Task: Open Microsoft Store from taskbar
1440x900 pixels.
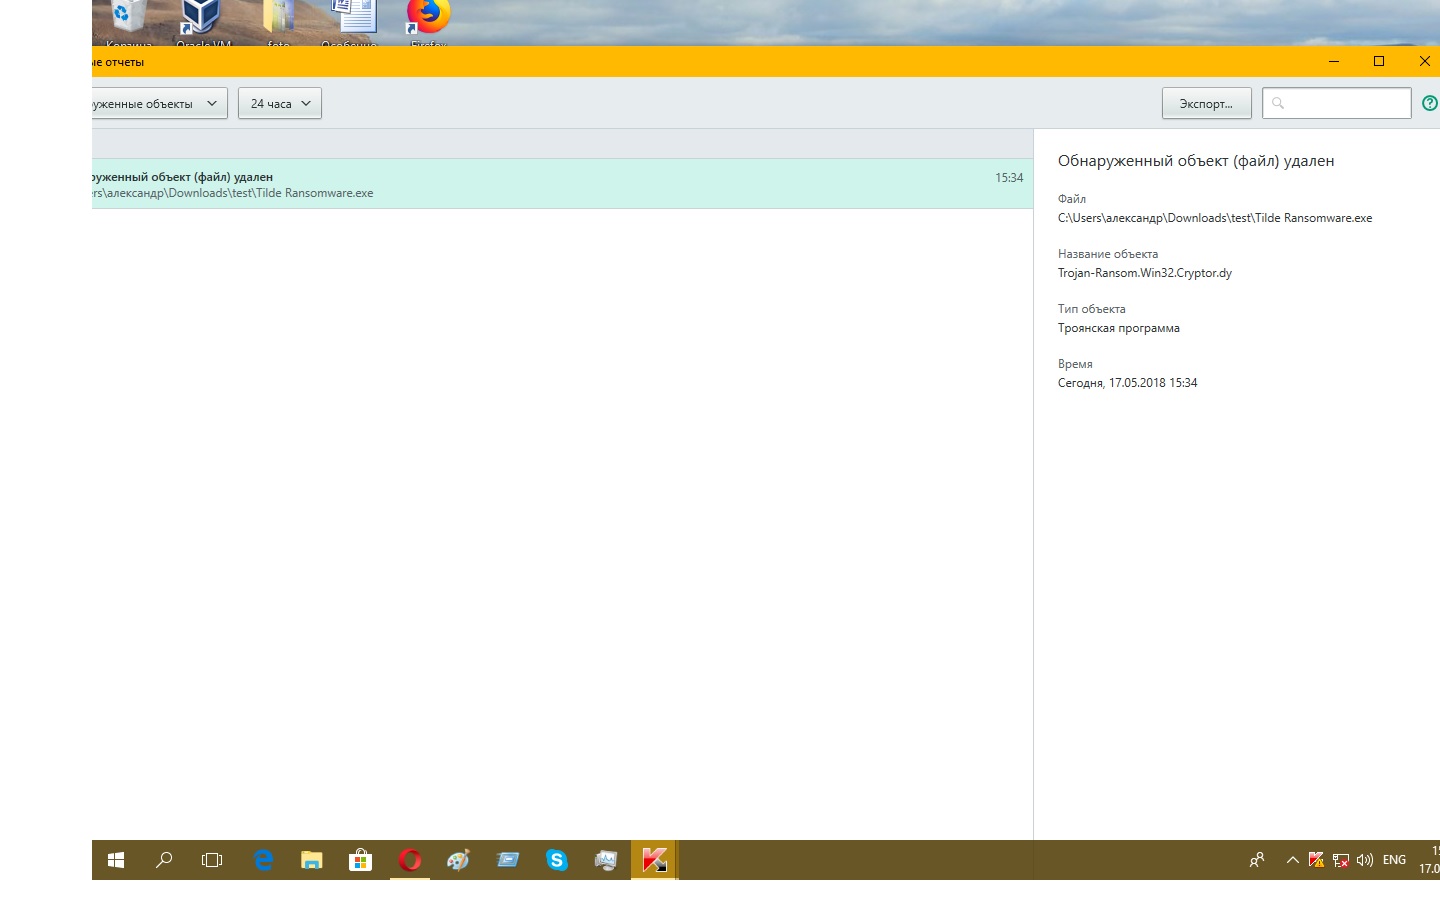Action: (x=360, y=860)
